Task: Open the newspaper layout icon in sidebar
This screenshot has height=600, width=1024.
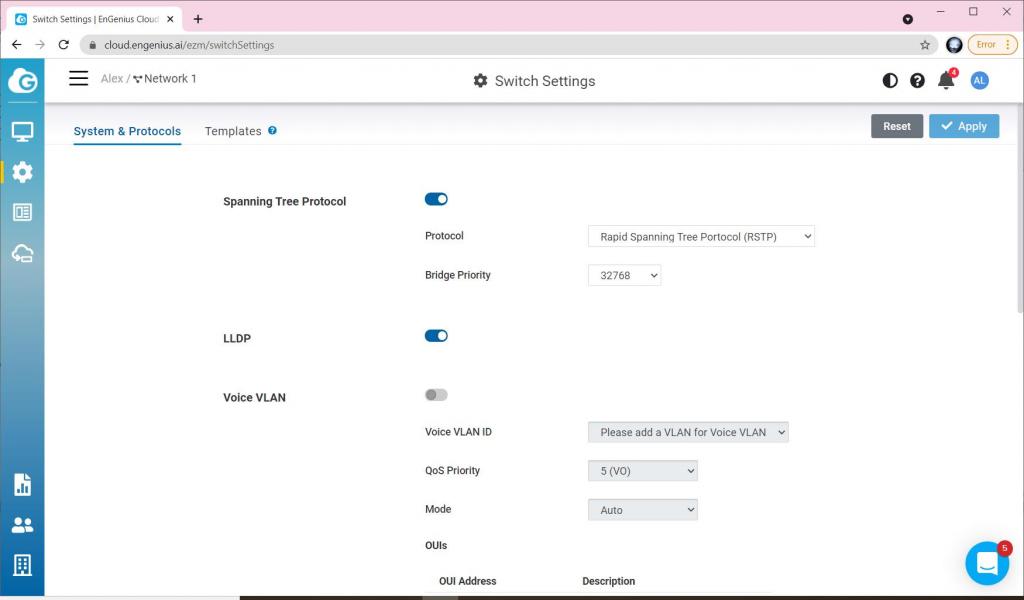Action: (22, 212)
